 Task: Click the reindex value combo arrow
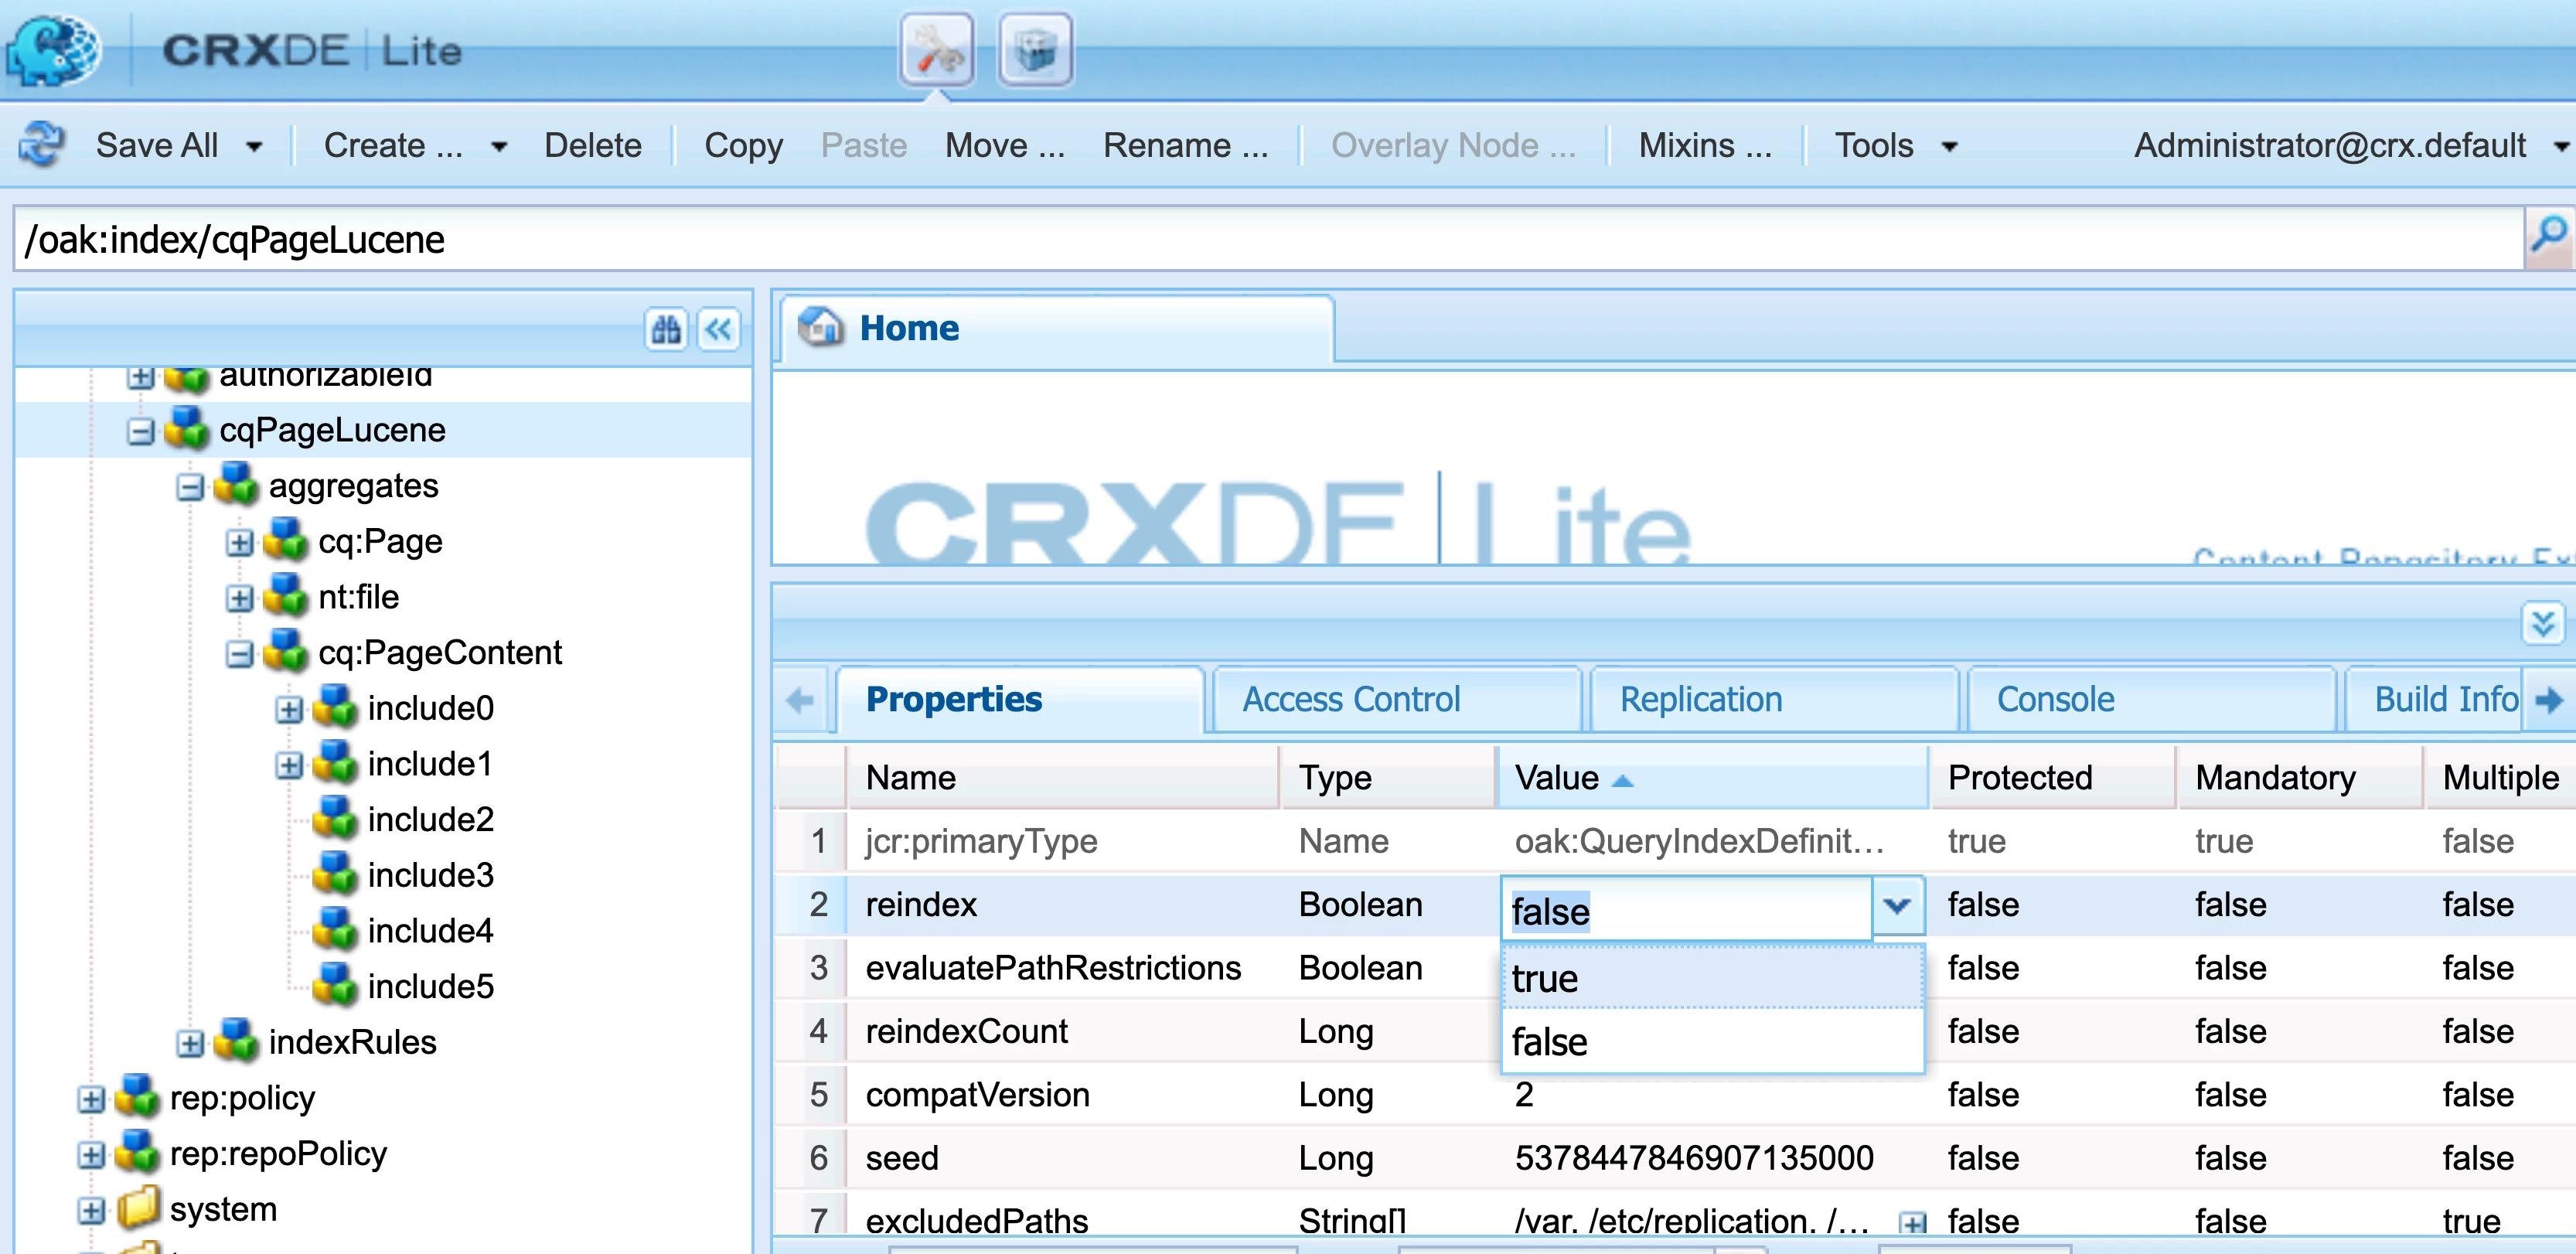click(x=1897, y=906)
